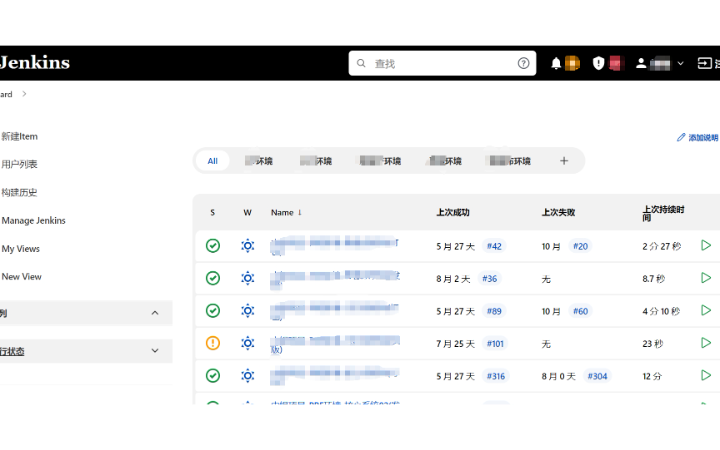Open last successful build #42
720x450 pixels.
point(494,247)
